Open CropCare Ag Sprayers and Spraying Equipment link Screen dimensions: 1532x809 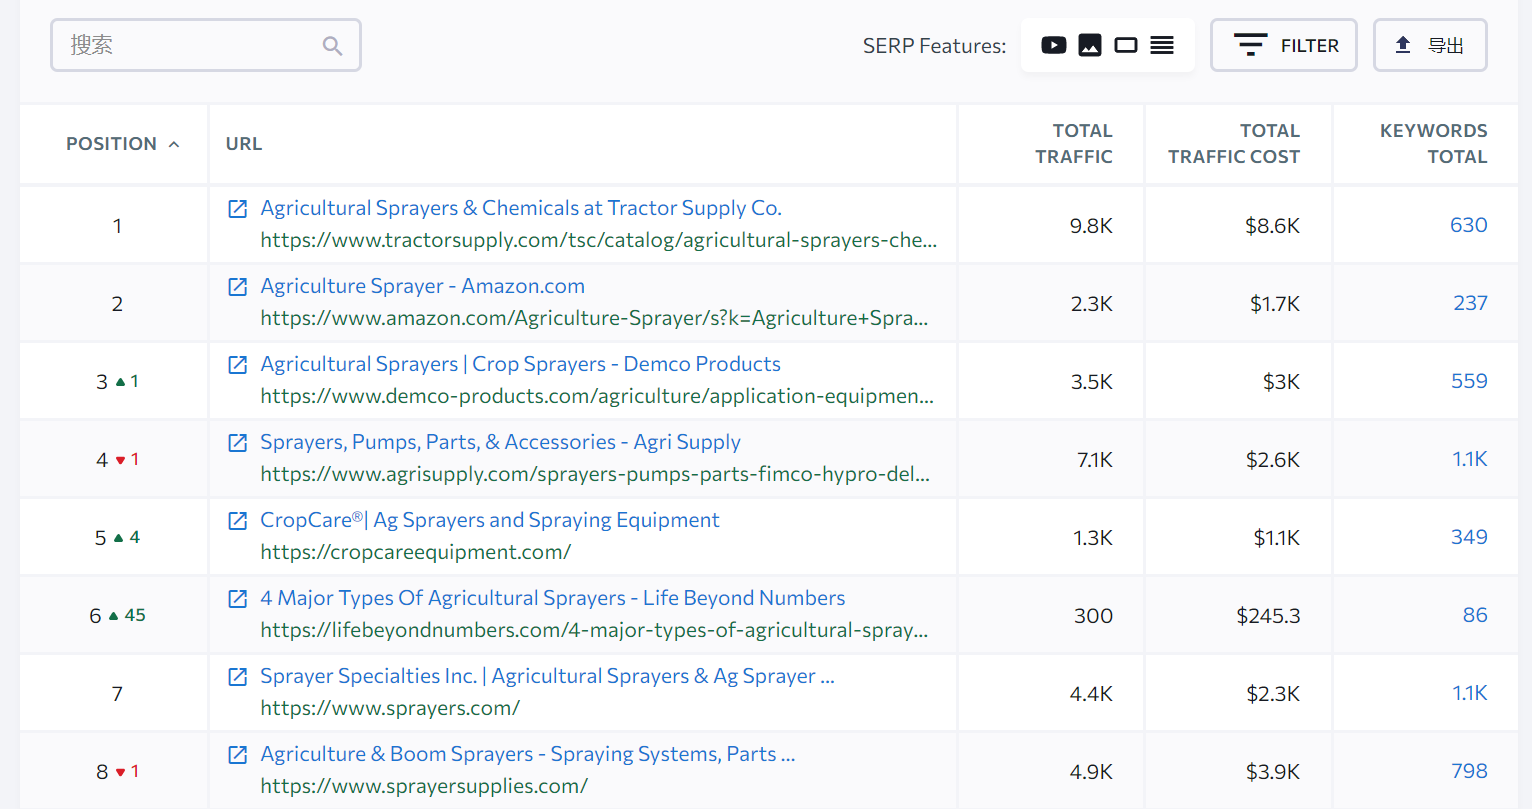coord(489,520)
